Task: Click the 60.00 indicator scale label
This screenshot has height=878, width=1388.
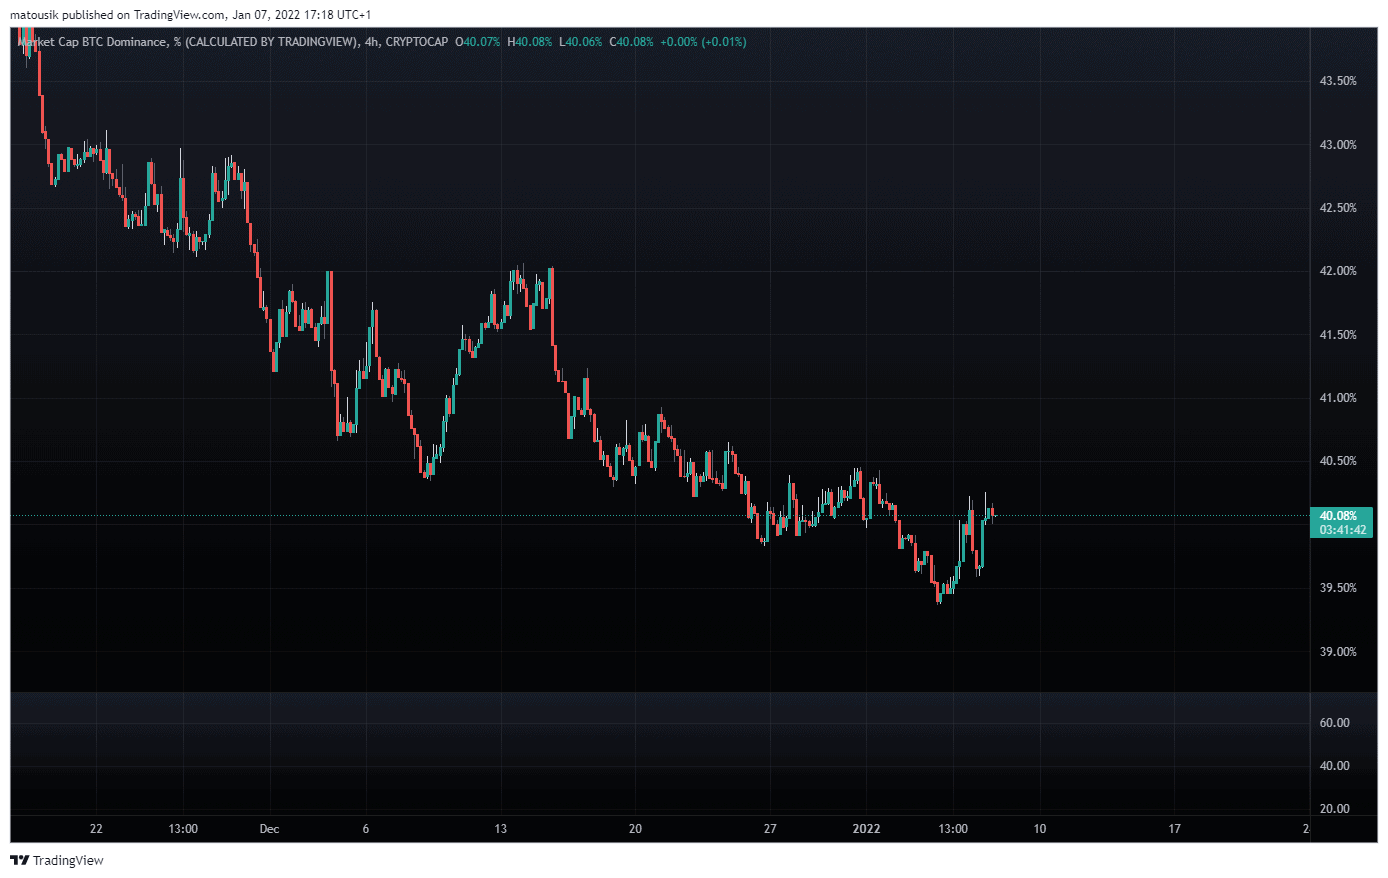Action: click(x=1334, y=723)
